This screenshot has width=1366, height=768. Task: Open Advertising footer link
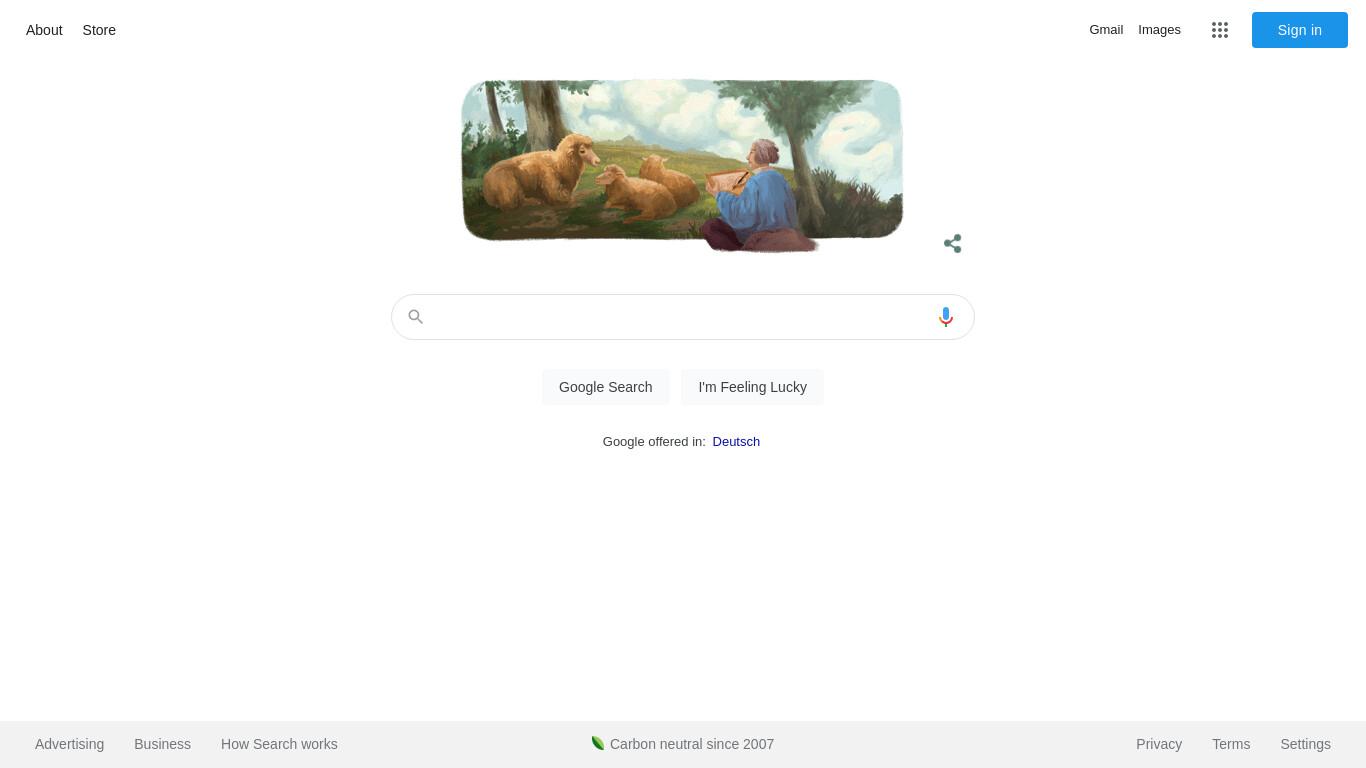point(69,744)
